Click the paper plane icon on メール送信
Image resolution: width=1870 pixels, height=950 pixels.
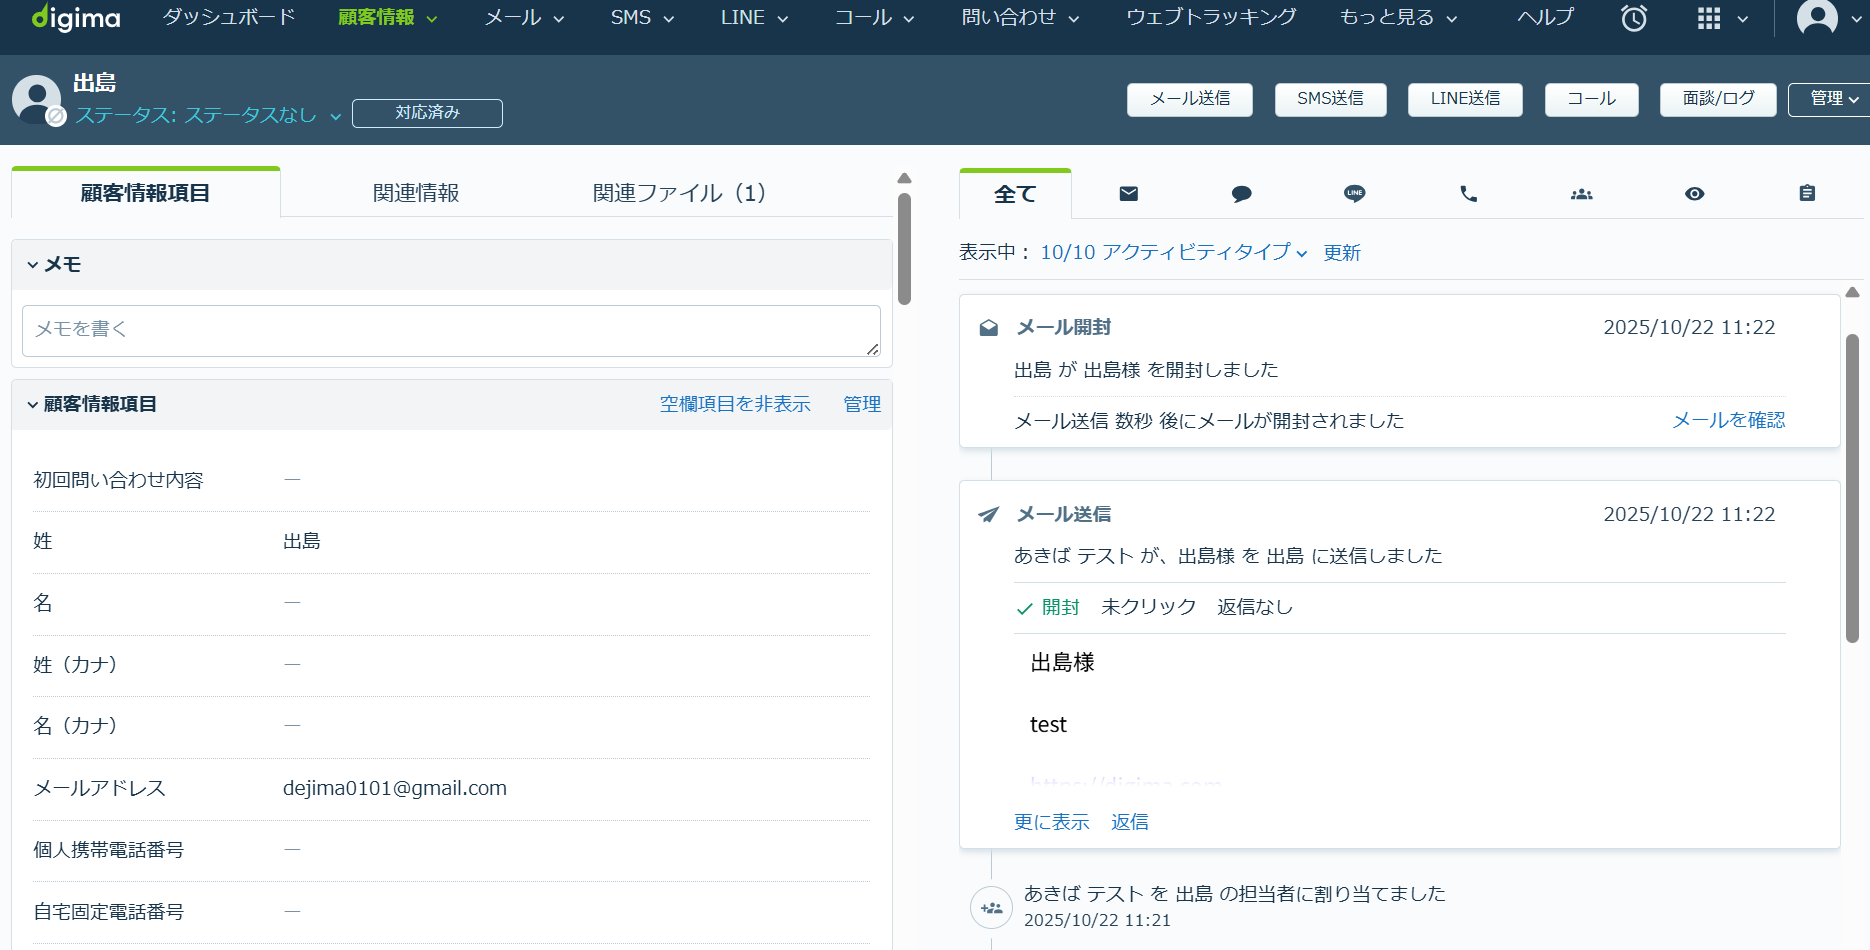988,514
